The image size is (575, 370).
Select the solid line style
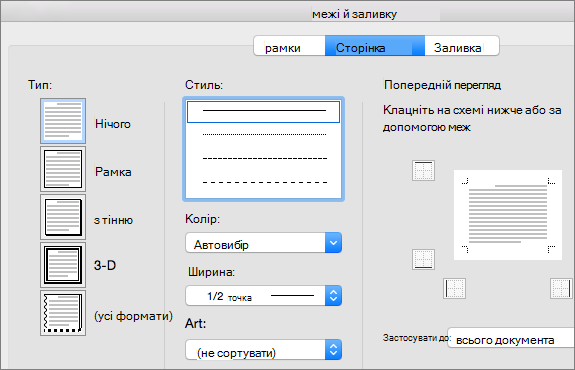[x=263, y=111]
